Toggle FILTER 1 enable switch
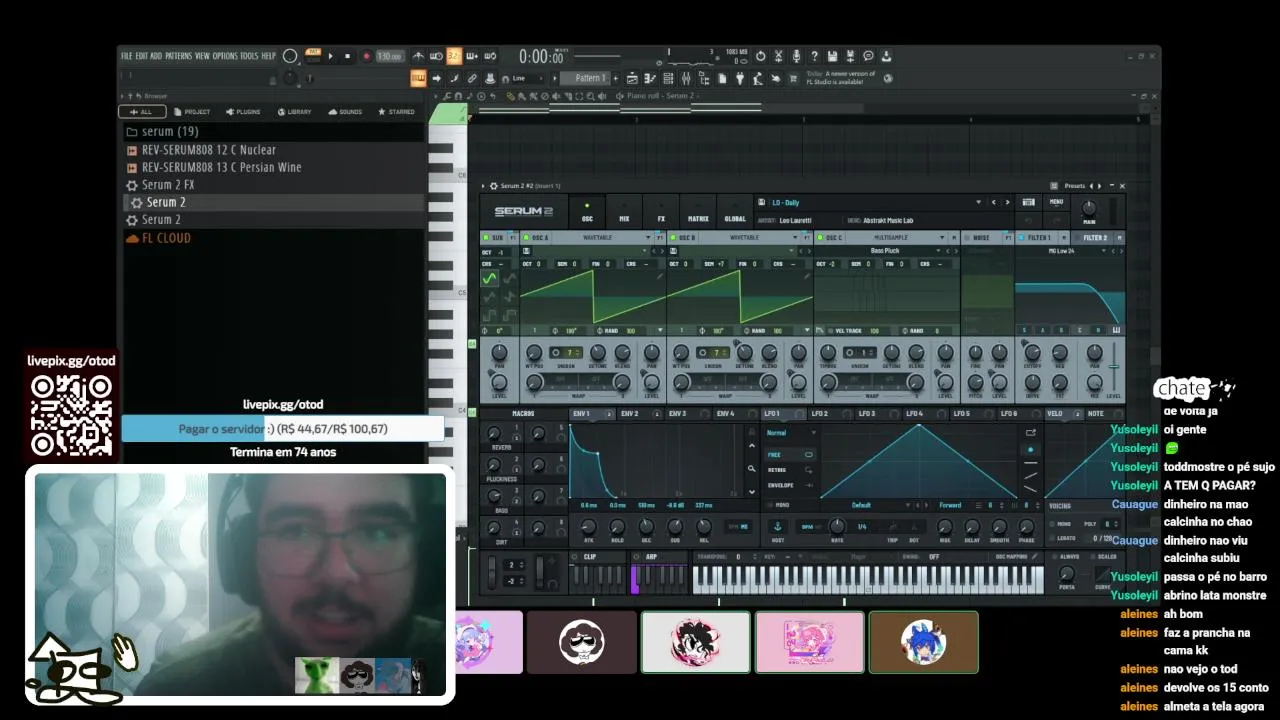Screen dimensions: 1280x720 1022,238
